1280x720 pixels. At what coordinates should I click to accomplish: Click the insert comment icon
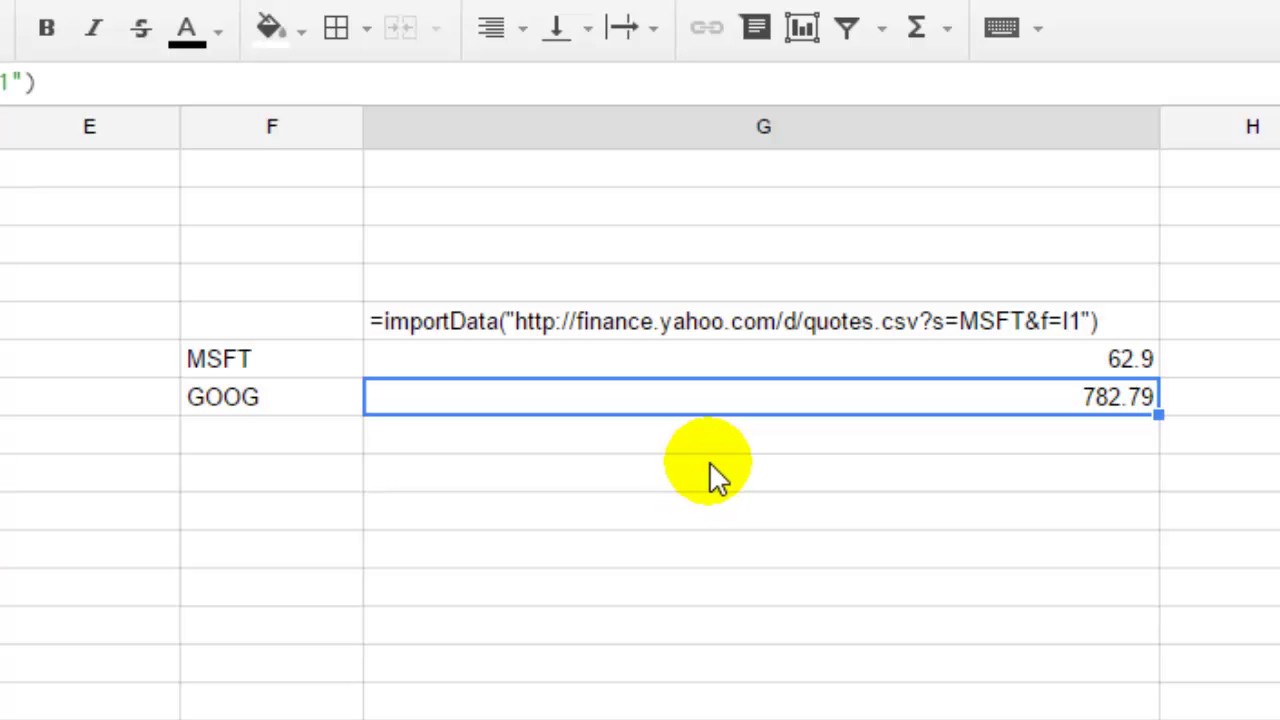coord(756,27)
